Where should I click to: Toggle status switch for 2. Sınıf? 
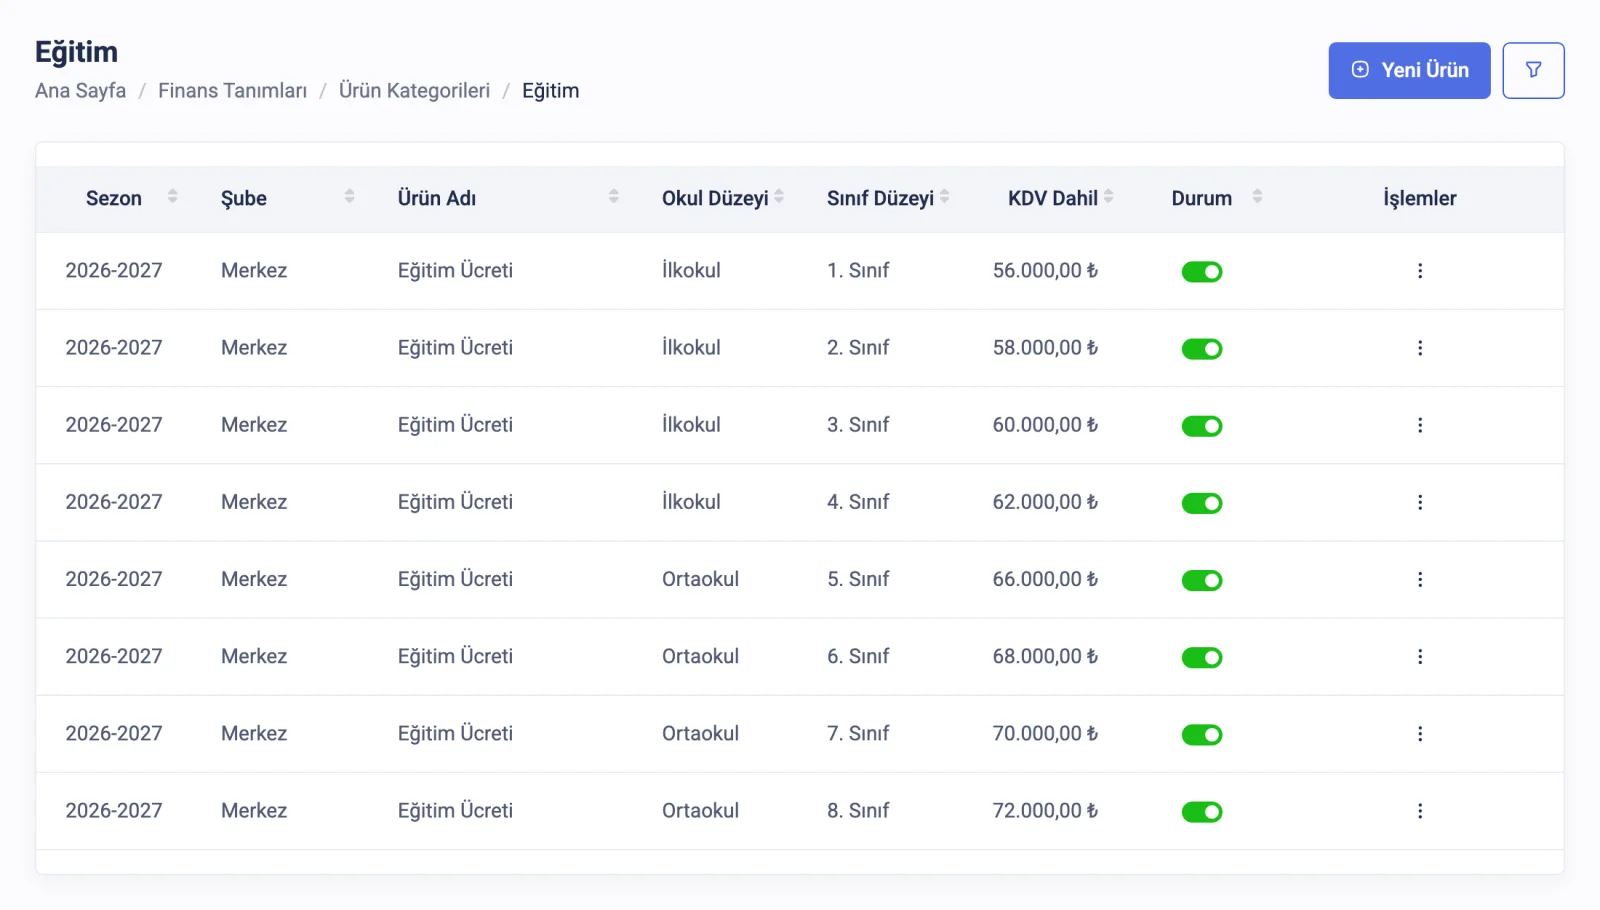click(x=1202, y=349)
